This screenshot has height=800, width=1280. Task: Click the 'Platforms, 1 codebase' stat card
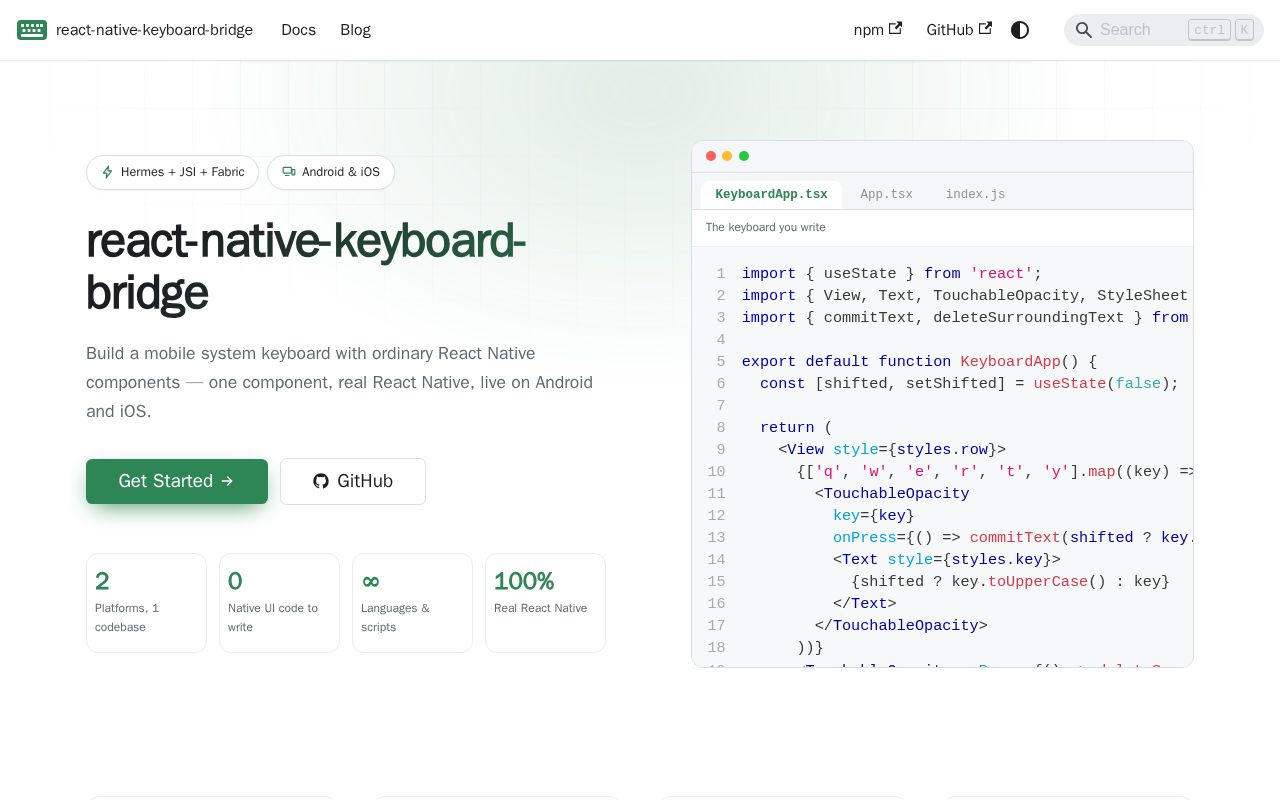click(146, 603)
